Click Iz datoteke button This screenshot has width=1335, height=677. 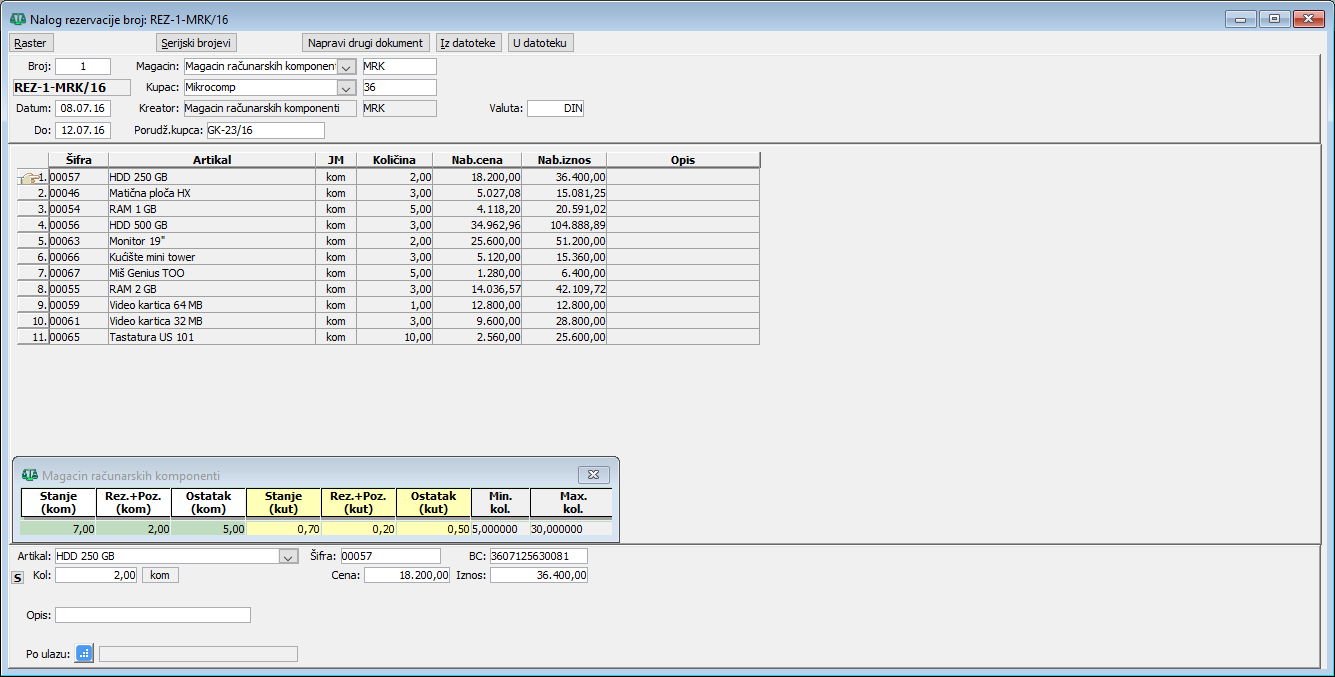tap(468, 43)
